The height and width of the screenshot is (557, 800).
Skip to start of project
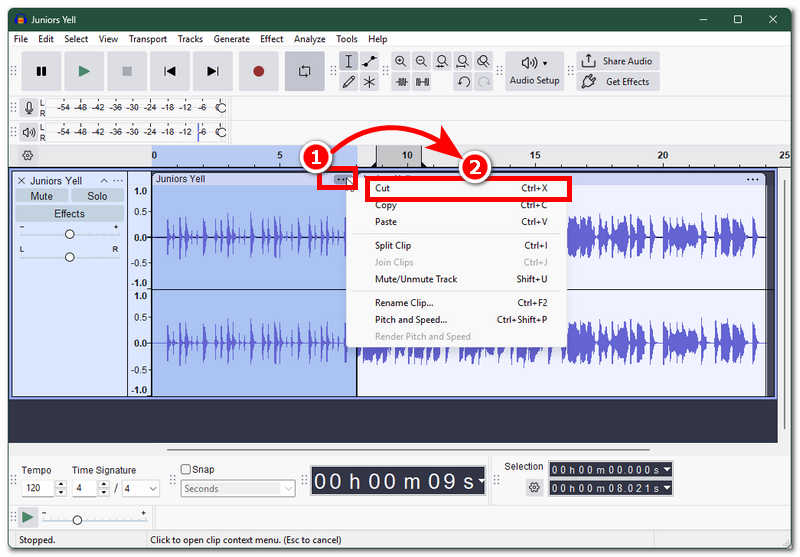coord(170,71)
